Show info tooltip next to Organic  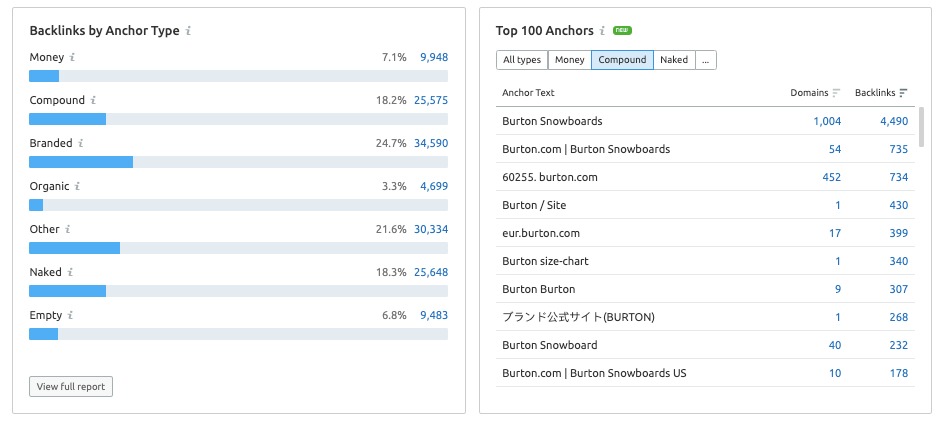[x=78, y=187]
